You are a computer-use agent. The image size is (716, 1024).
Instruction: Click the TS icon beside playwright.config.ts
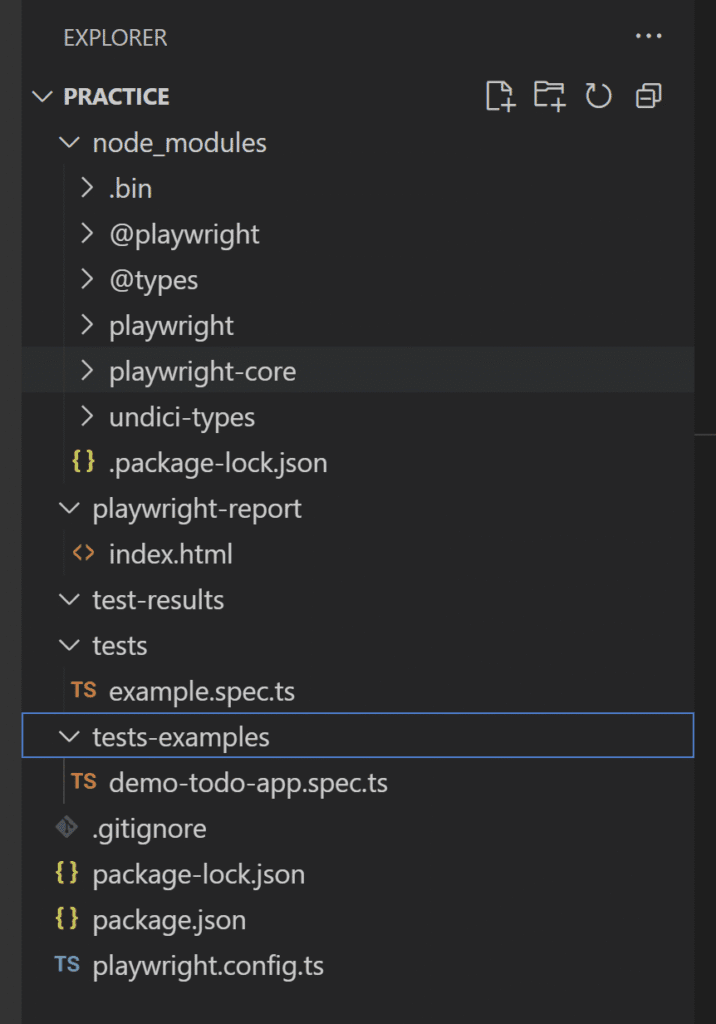67,965
